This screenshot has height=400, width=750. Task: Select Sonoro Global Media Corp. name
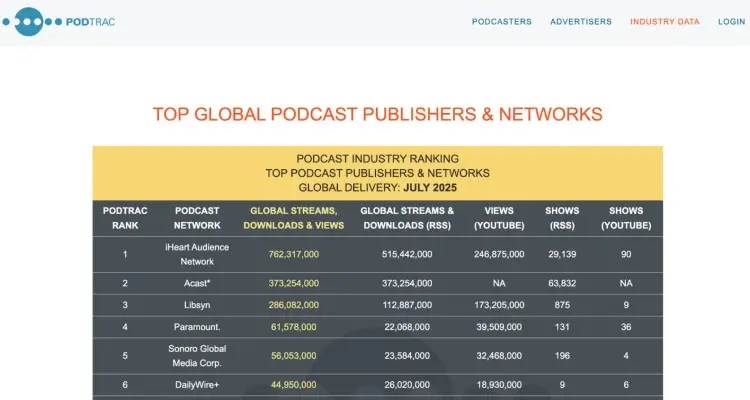tap(197, 356)
